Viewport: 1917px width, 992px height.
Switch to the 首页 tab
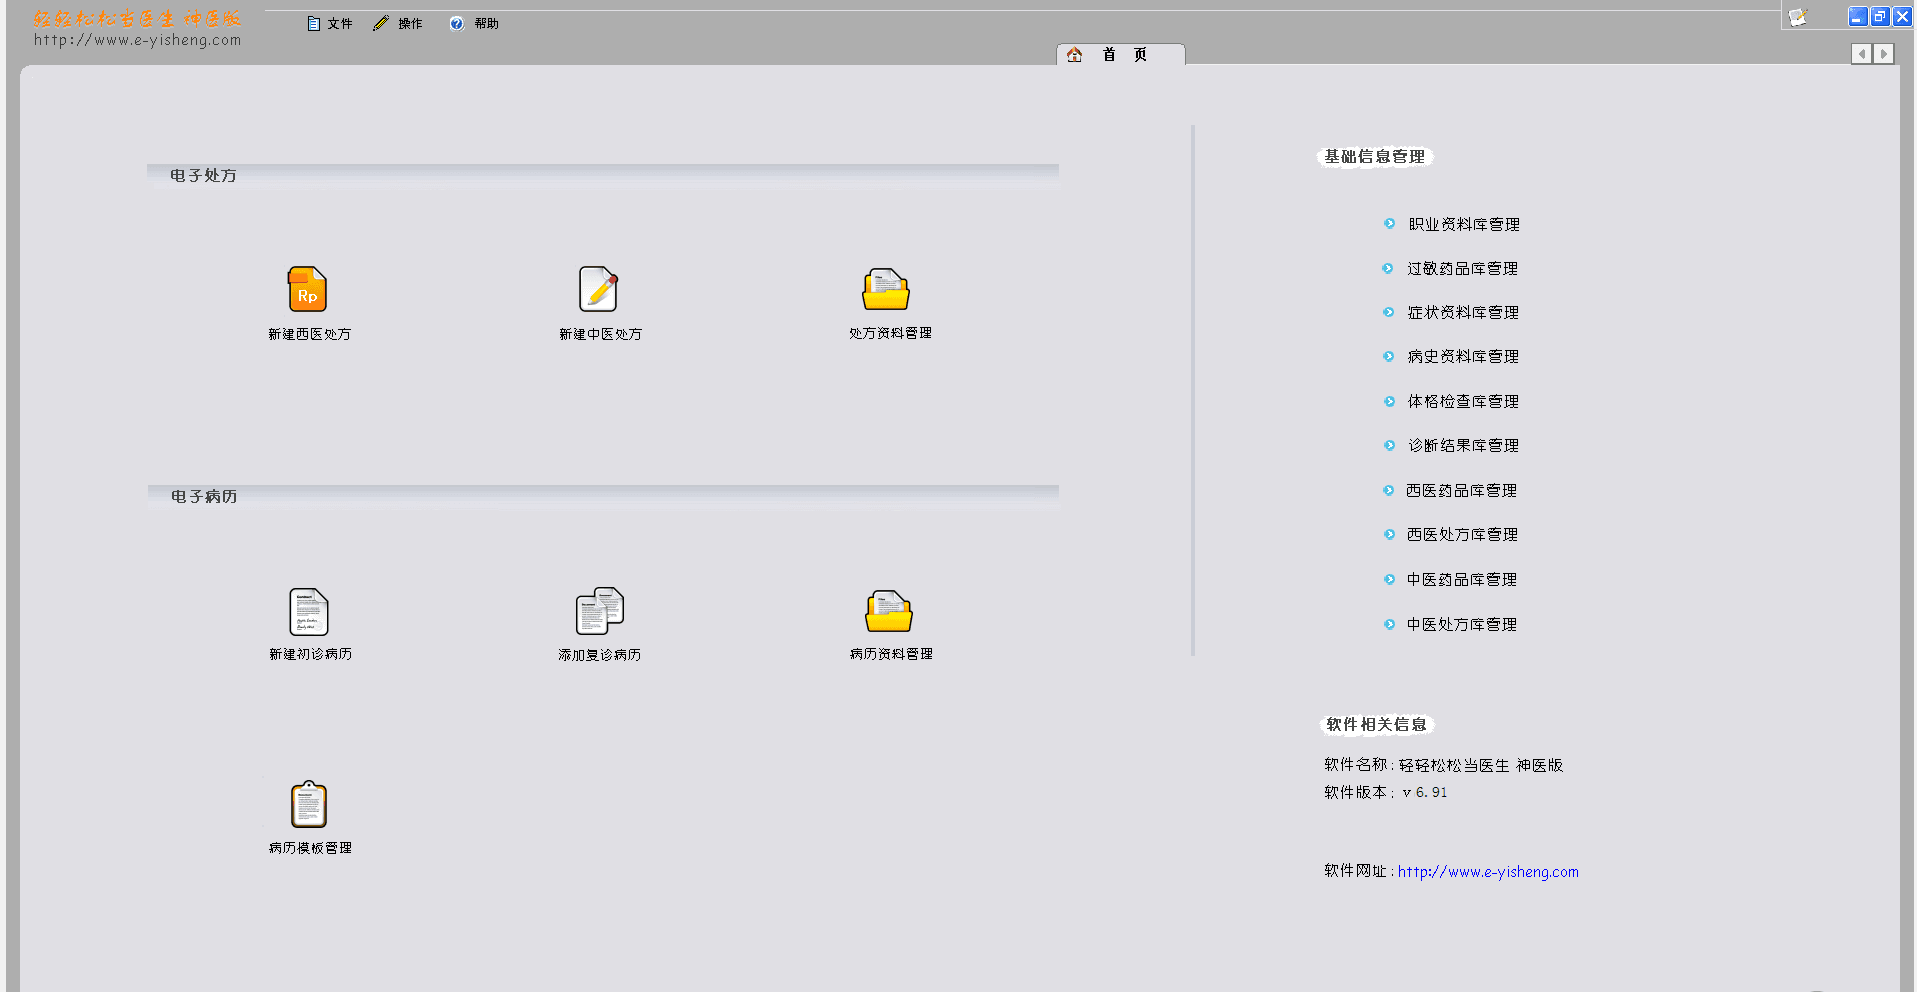point(1121,55)
